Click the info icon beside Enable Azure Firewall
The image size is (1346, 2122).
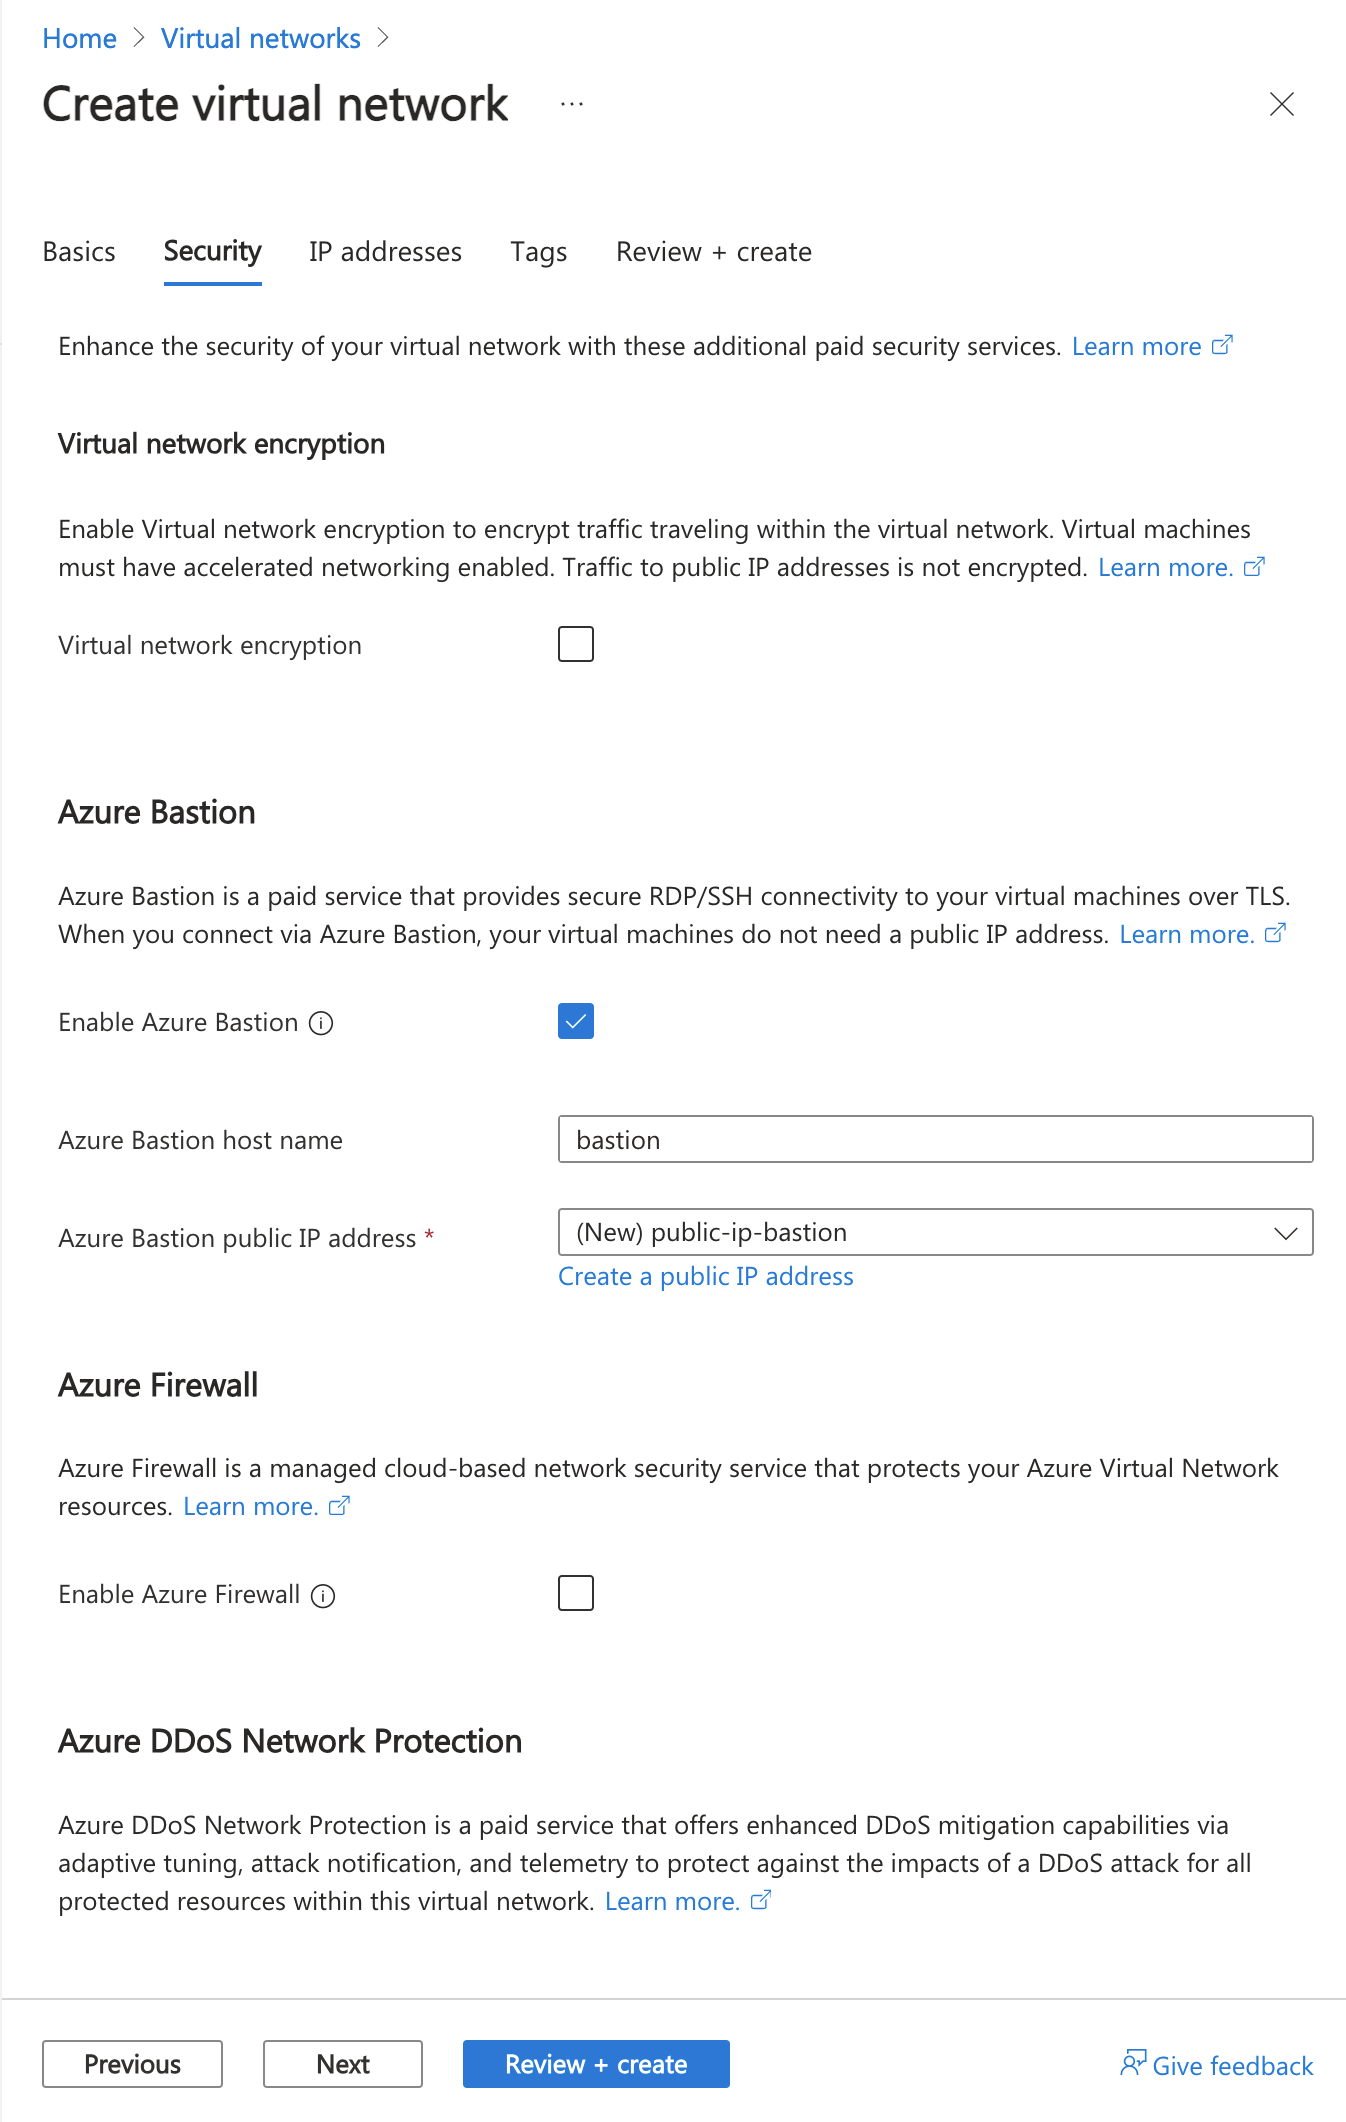pyautogui.click(x=322, y=1595)
